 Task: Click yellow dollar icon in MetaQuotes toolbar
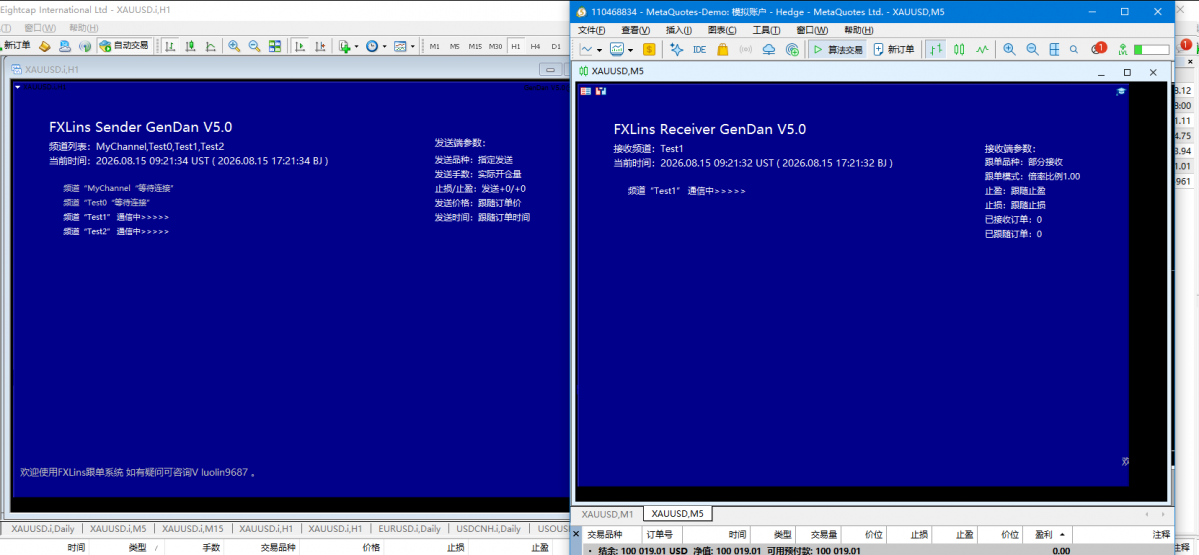click(649, 49)
